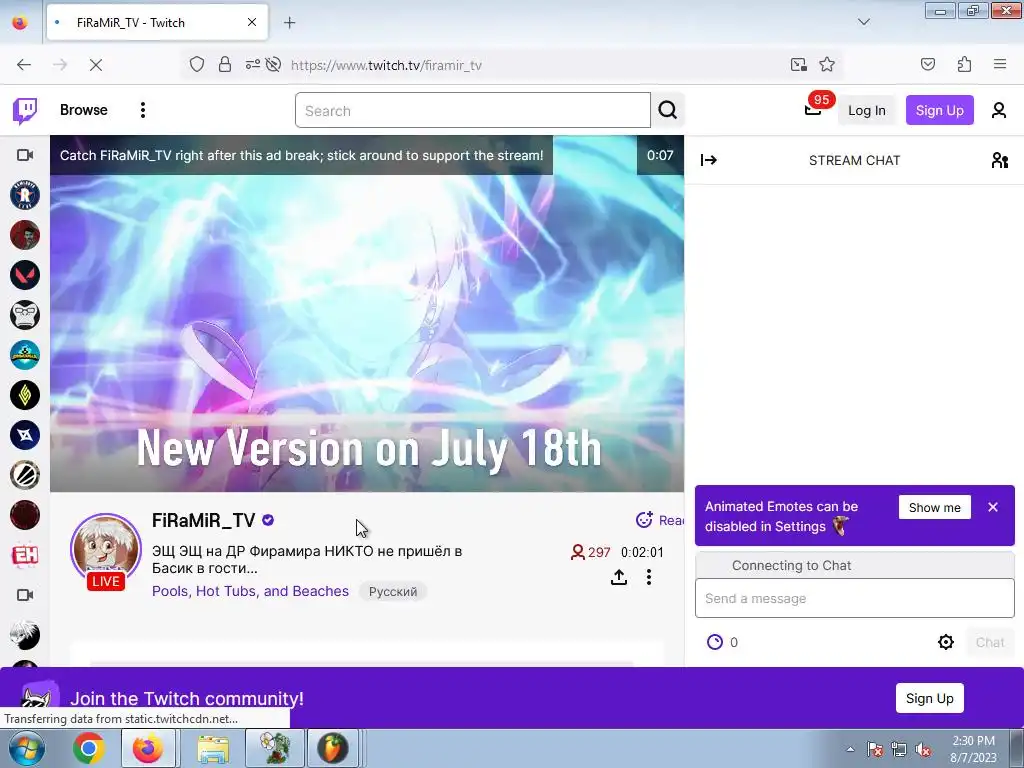Open the Browse page
Image resolution: width=1024 pixels, height=768 pixels.
point(84,110)
